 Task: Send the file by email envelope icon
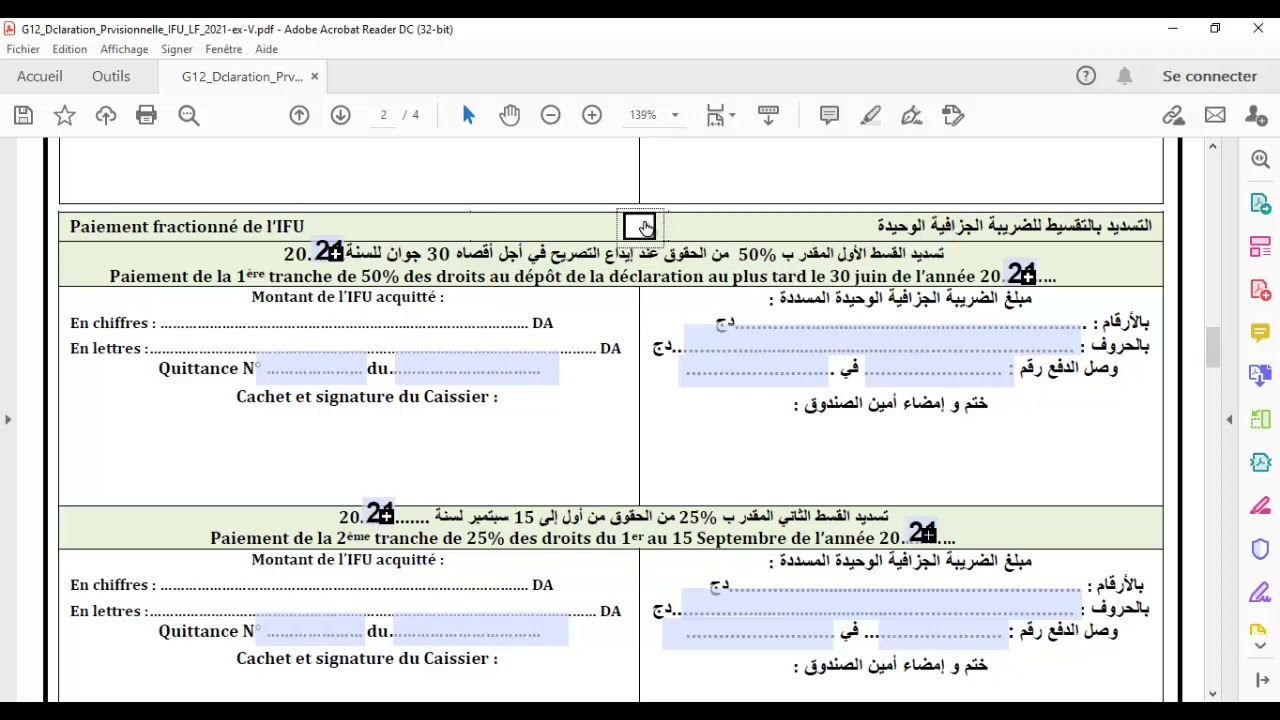(1215, 115)
